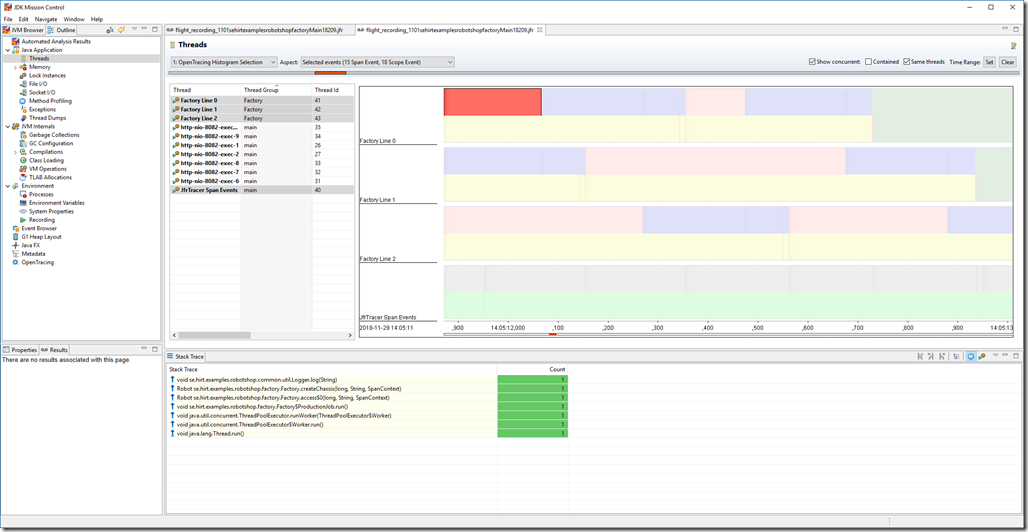Open the Metadata page
The width and height of the screenshot is (1028, 532).
pos(33,253)
